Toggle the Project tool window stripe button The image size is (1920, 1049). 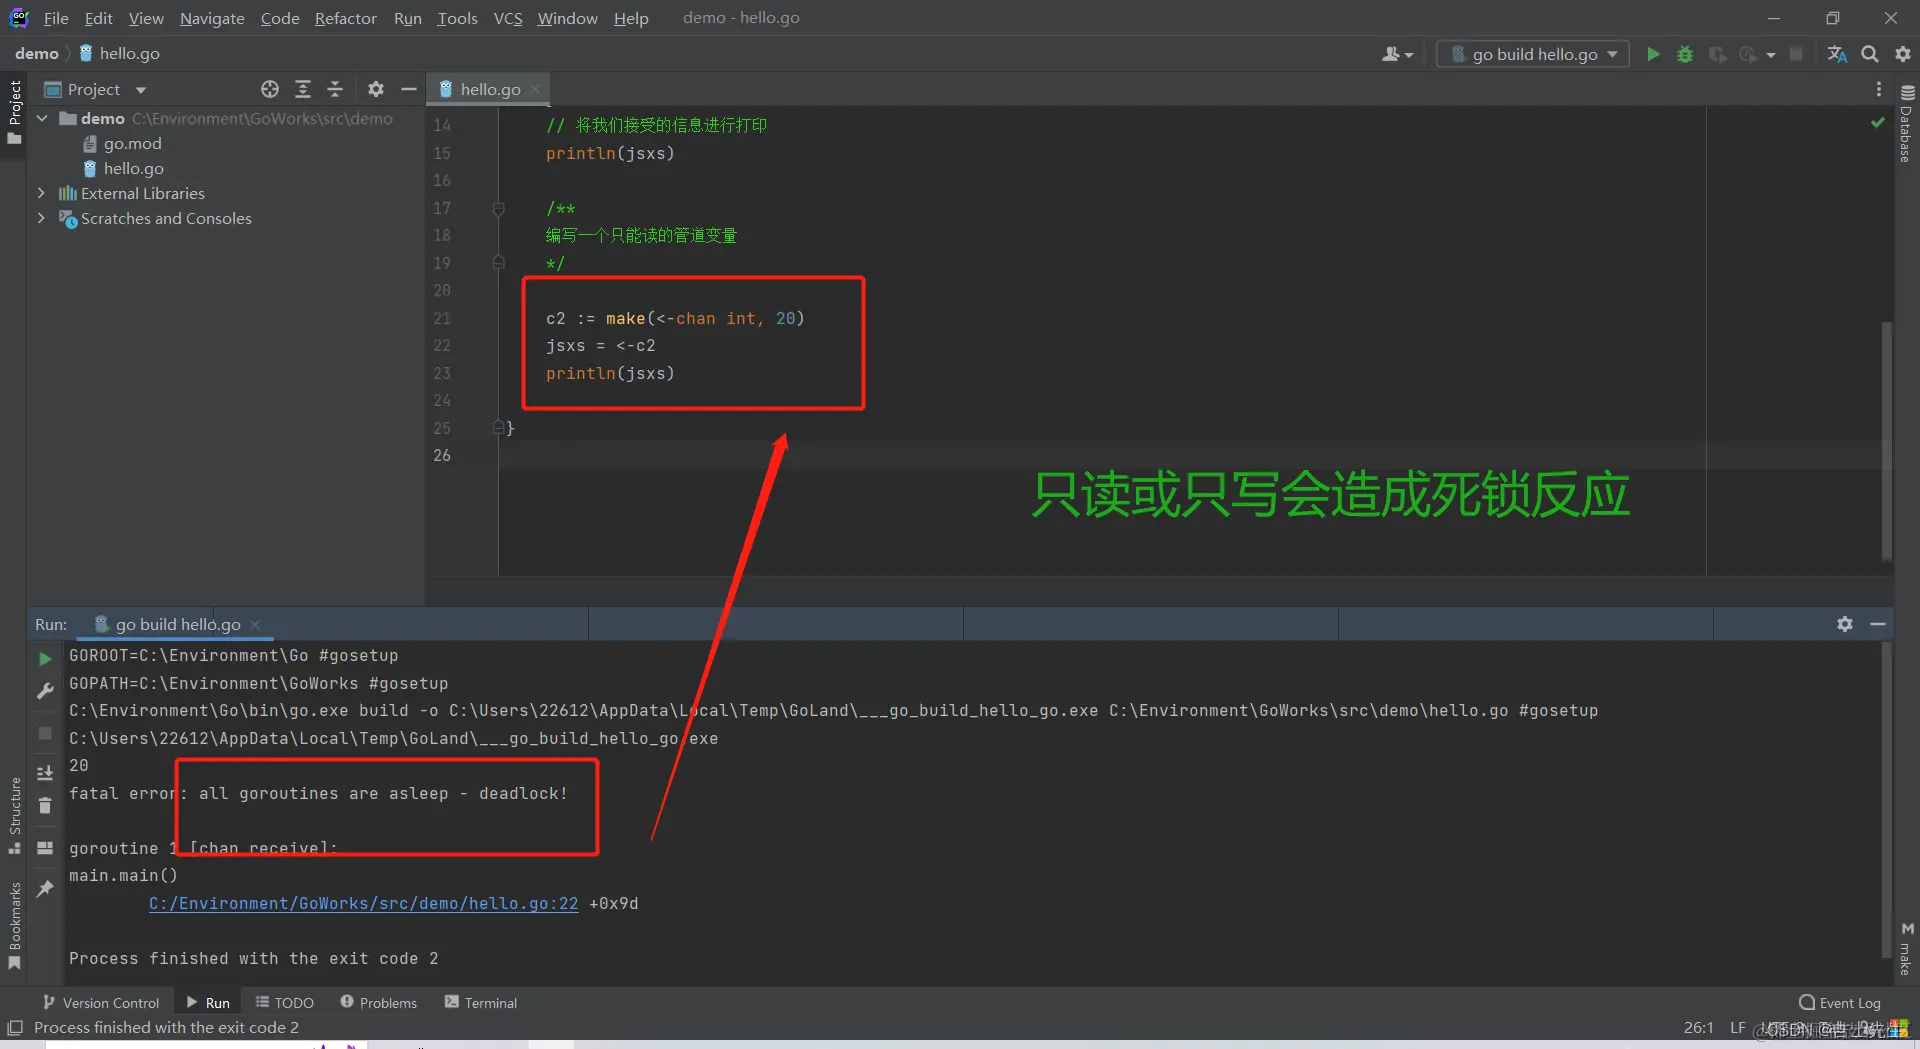coord(14,112)
